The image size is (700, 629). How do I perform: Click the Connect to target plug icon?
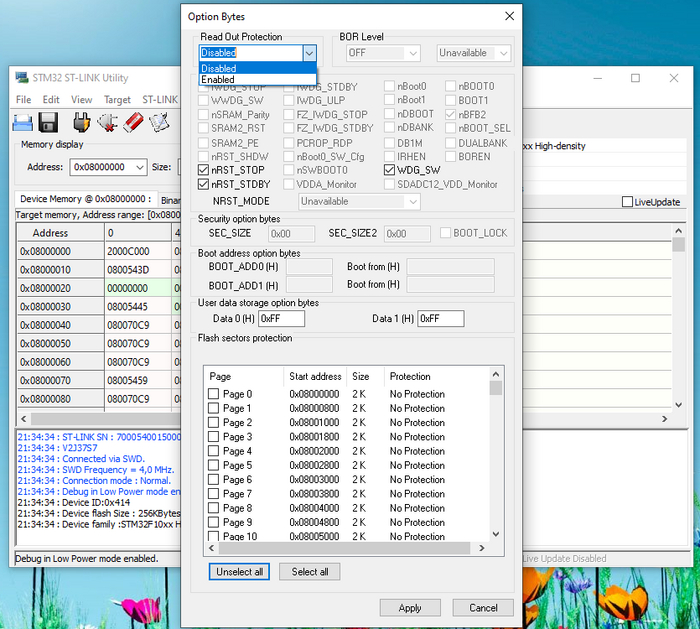(x=82, y=122)
